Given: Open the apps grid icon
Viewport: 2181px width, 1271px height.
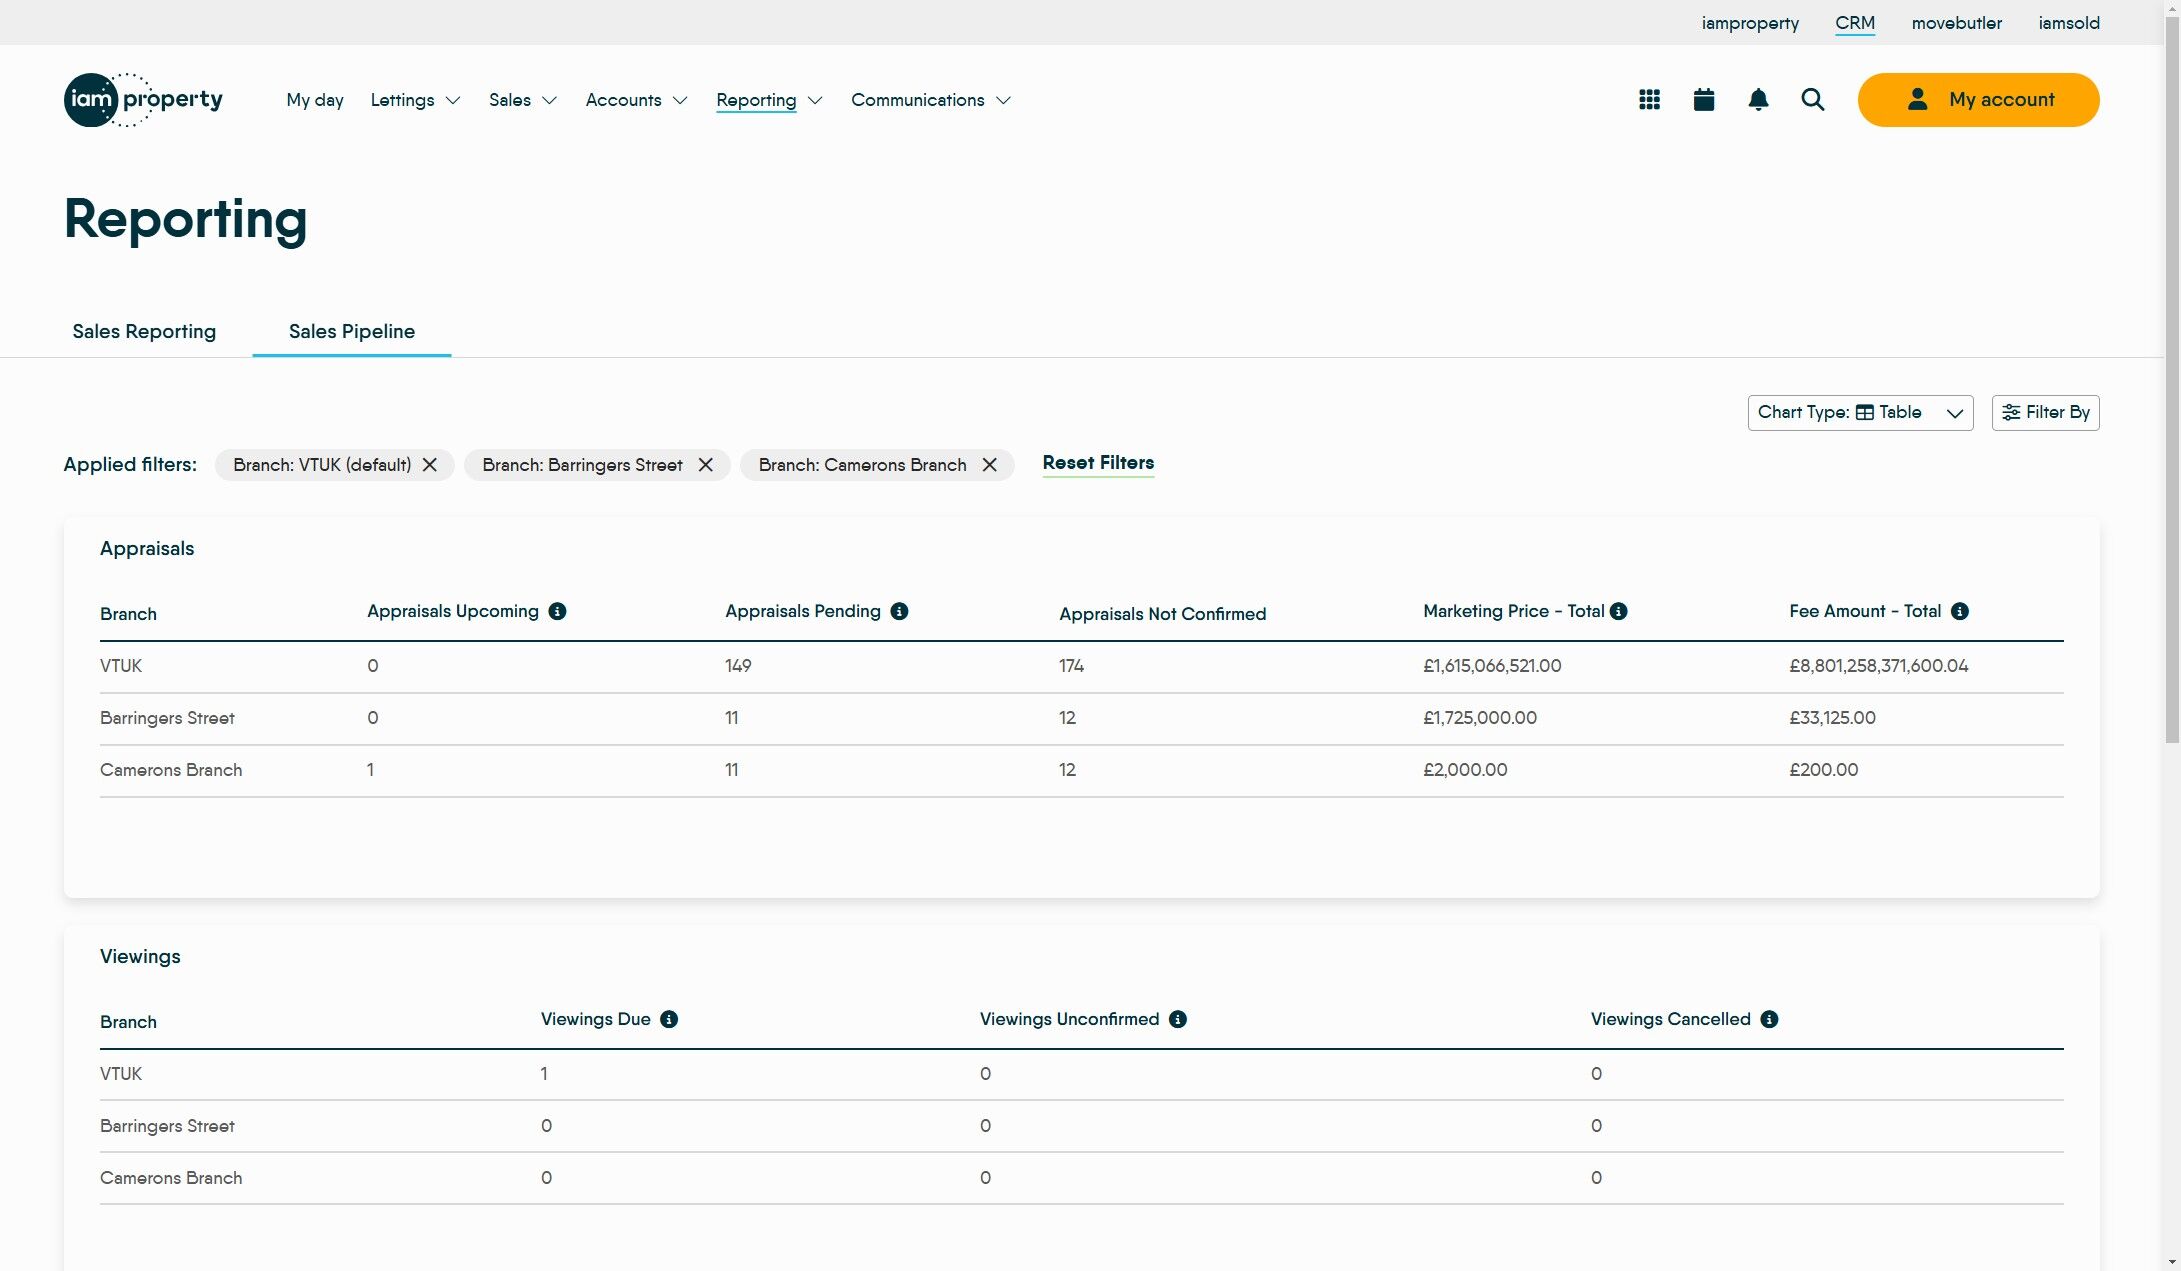Looking at the screenshot, I should [1649, 100].
